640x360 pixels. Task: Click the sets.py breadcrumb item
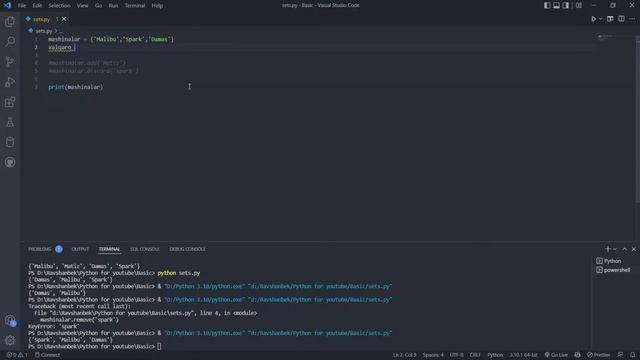(x=43, y=31)
